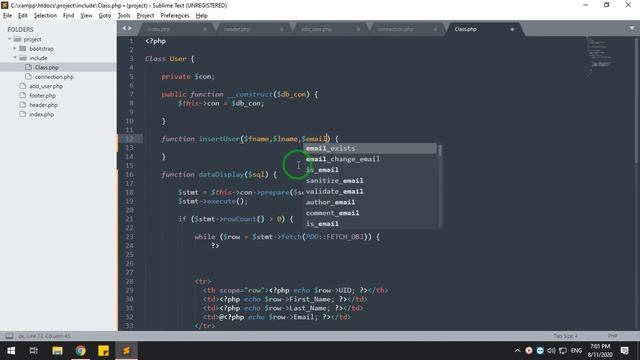The width and height of the screenshot is (640, 360).
Task: Close the header.php tab
Action: pos(282,29)
